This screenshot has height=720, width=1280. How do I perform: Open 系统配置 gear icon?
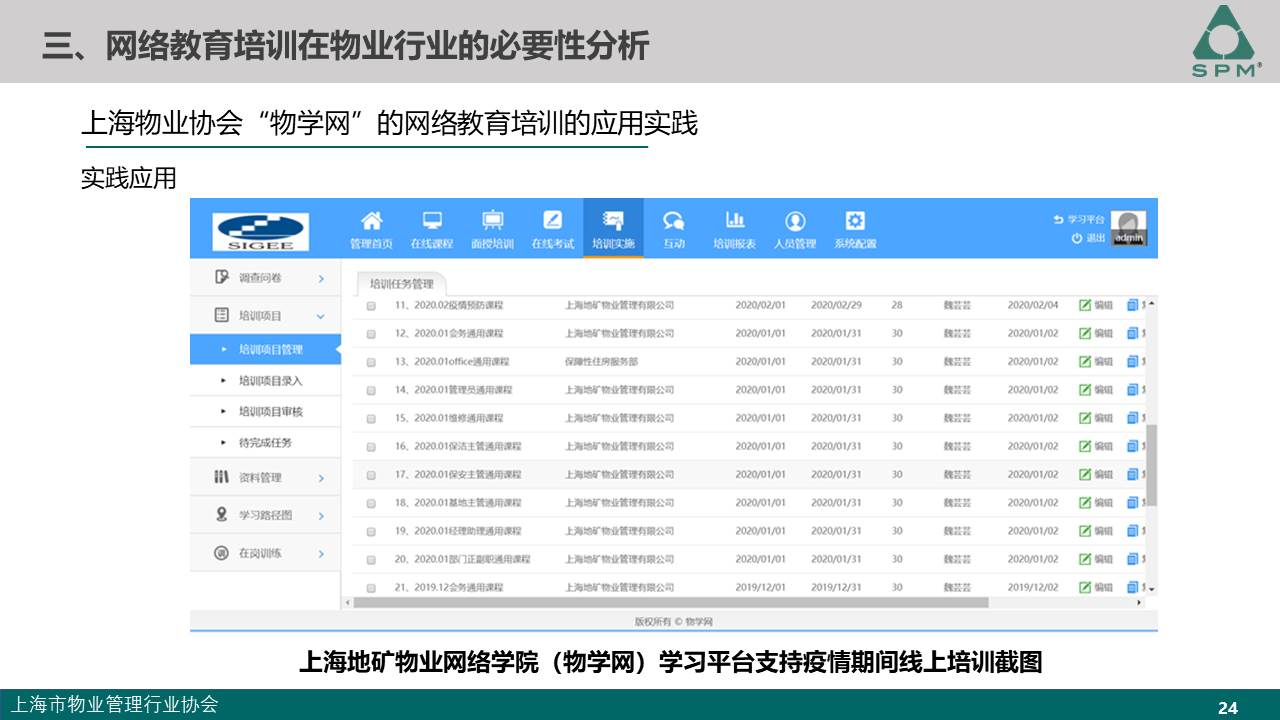tap(855, 221)
